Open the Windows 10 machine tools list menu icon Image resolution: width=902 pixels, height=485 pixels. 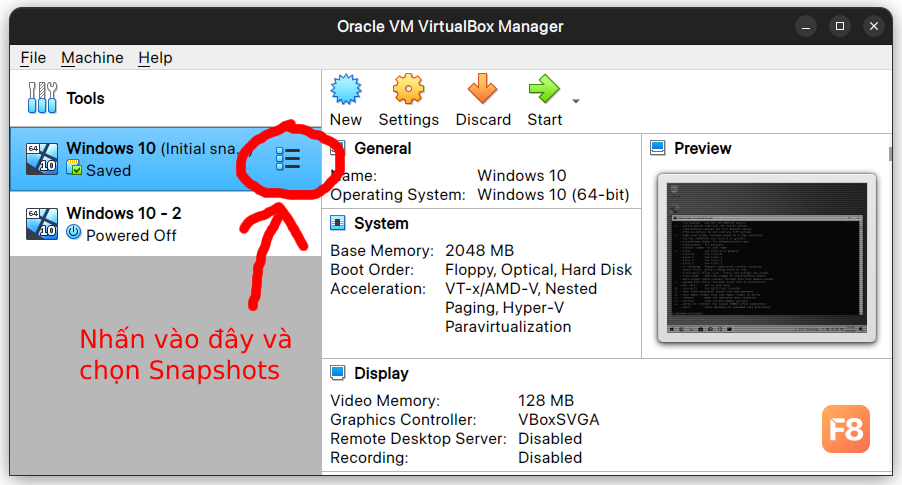[288, 159]
